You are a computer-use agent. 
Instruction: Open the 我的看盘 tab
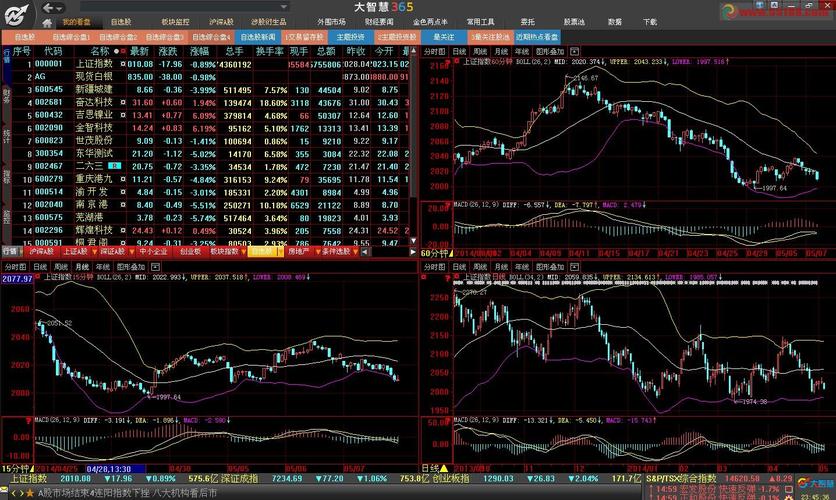[76, 22]
